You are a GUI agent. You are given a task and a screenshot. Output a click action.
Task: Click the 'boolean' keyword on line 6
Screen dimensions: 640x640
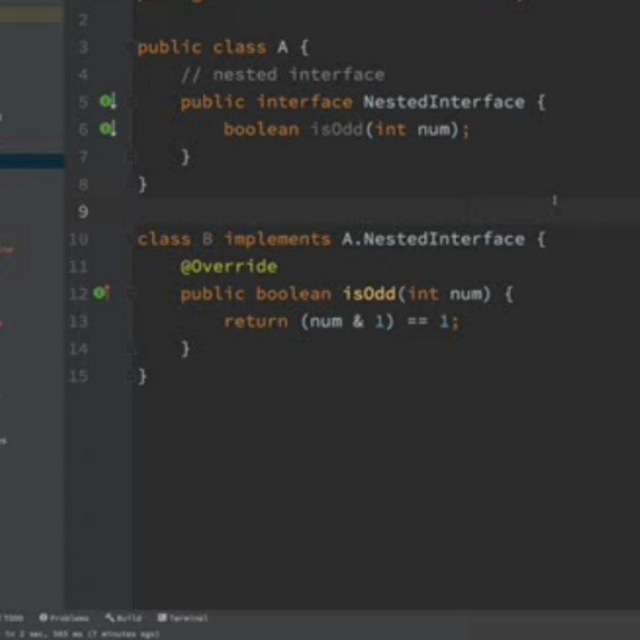click(262, 129)
